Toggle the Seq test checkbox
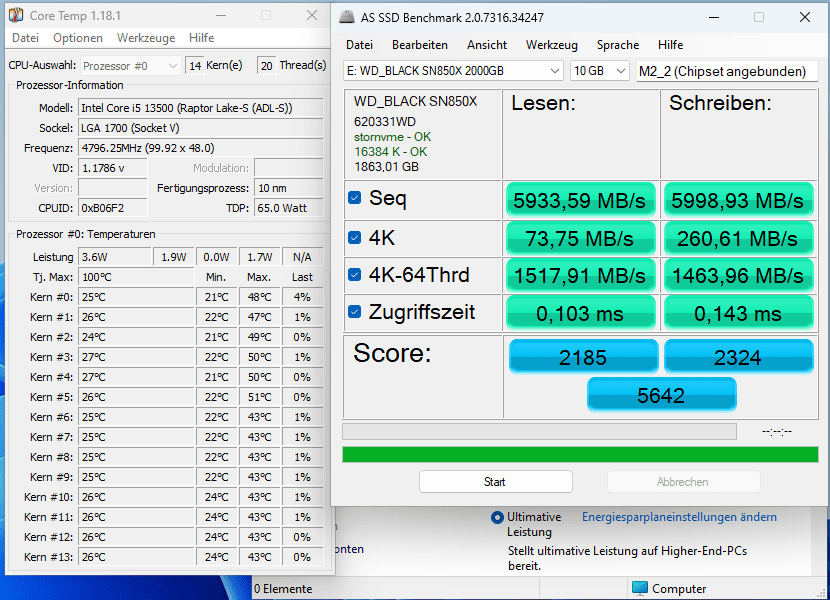Screen dimensions: 830x600 click(355, 198)
